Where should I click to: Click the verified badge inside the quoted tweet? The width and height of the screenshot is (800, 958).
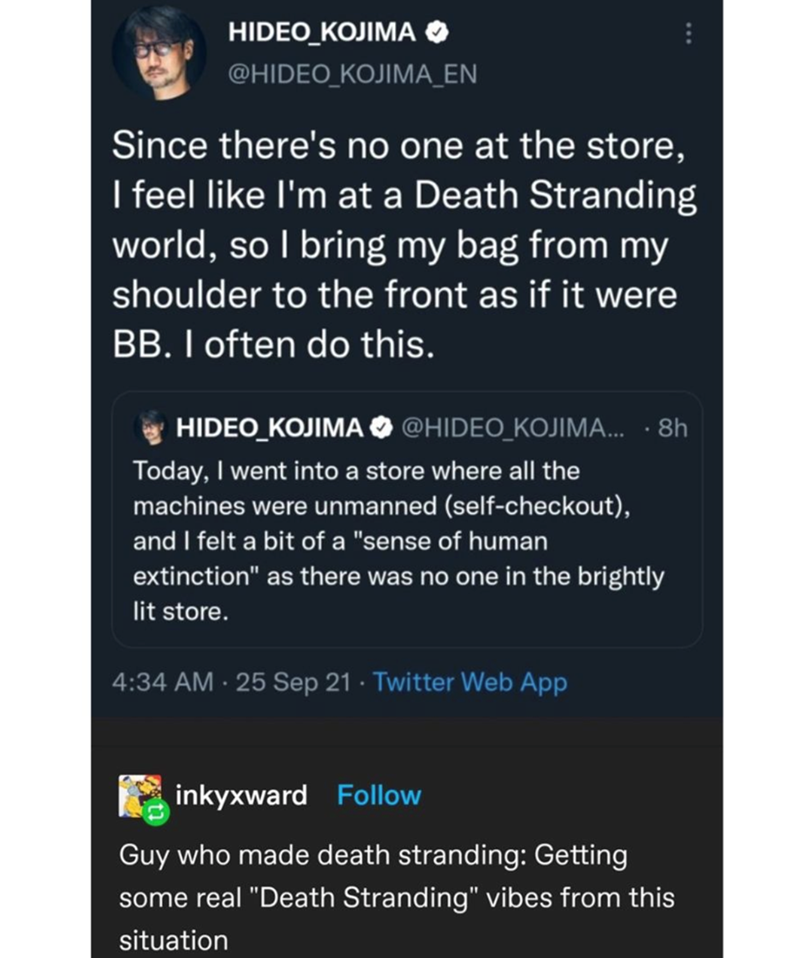pos(381,429)
